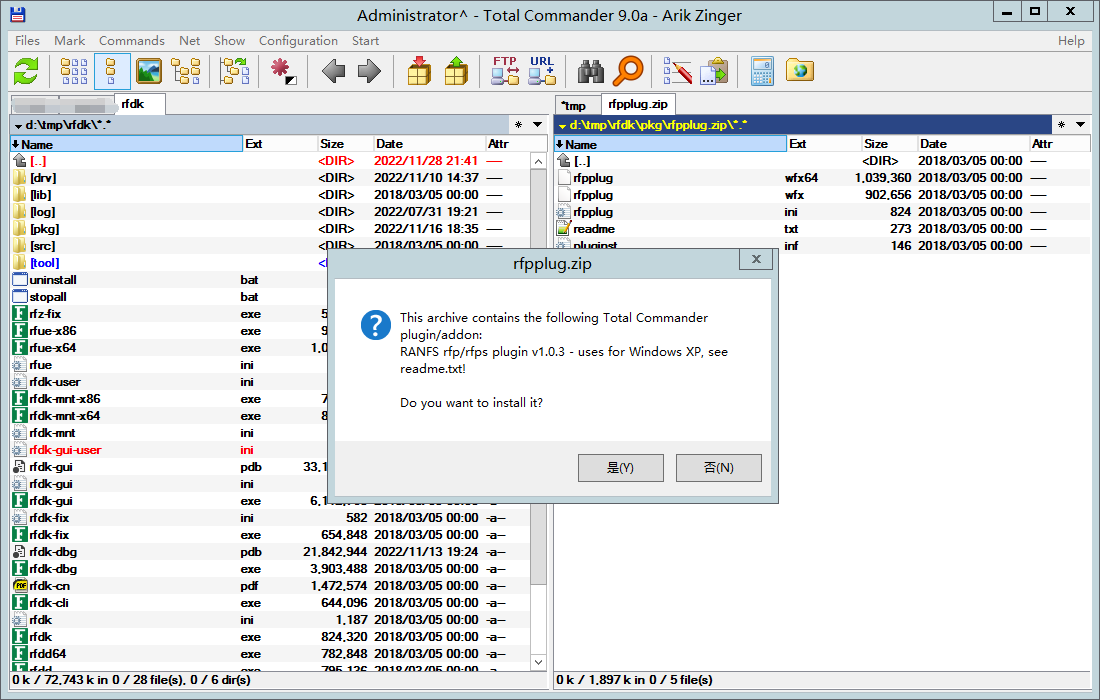Pack files using the red-arrow box icon
Screen dimensions: 1100x700
tap(419, 71)
